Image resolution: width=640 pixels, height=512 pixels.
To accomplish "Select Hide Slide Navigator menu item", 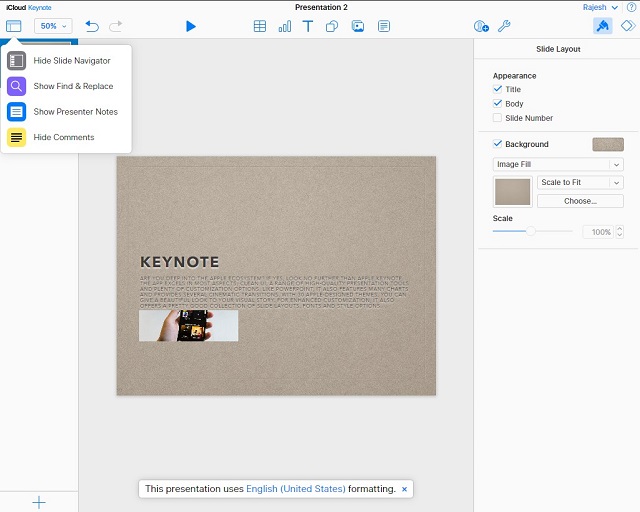I will coord(66,60).
